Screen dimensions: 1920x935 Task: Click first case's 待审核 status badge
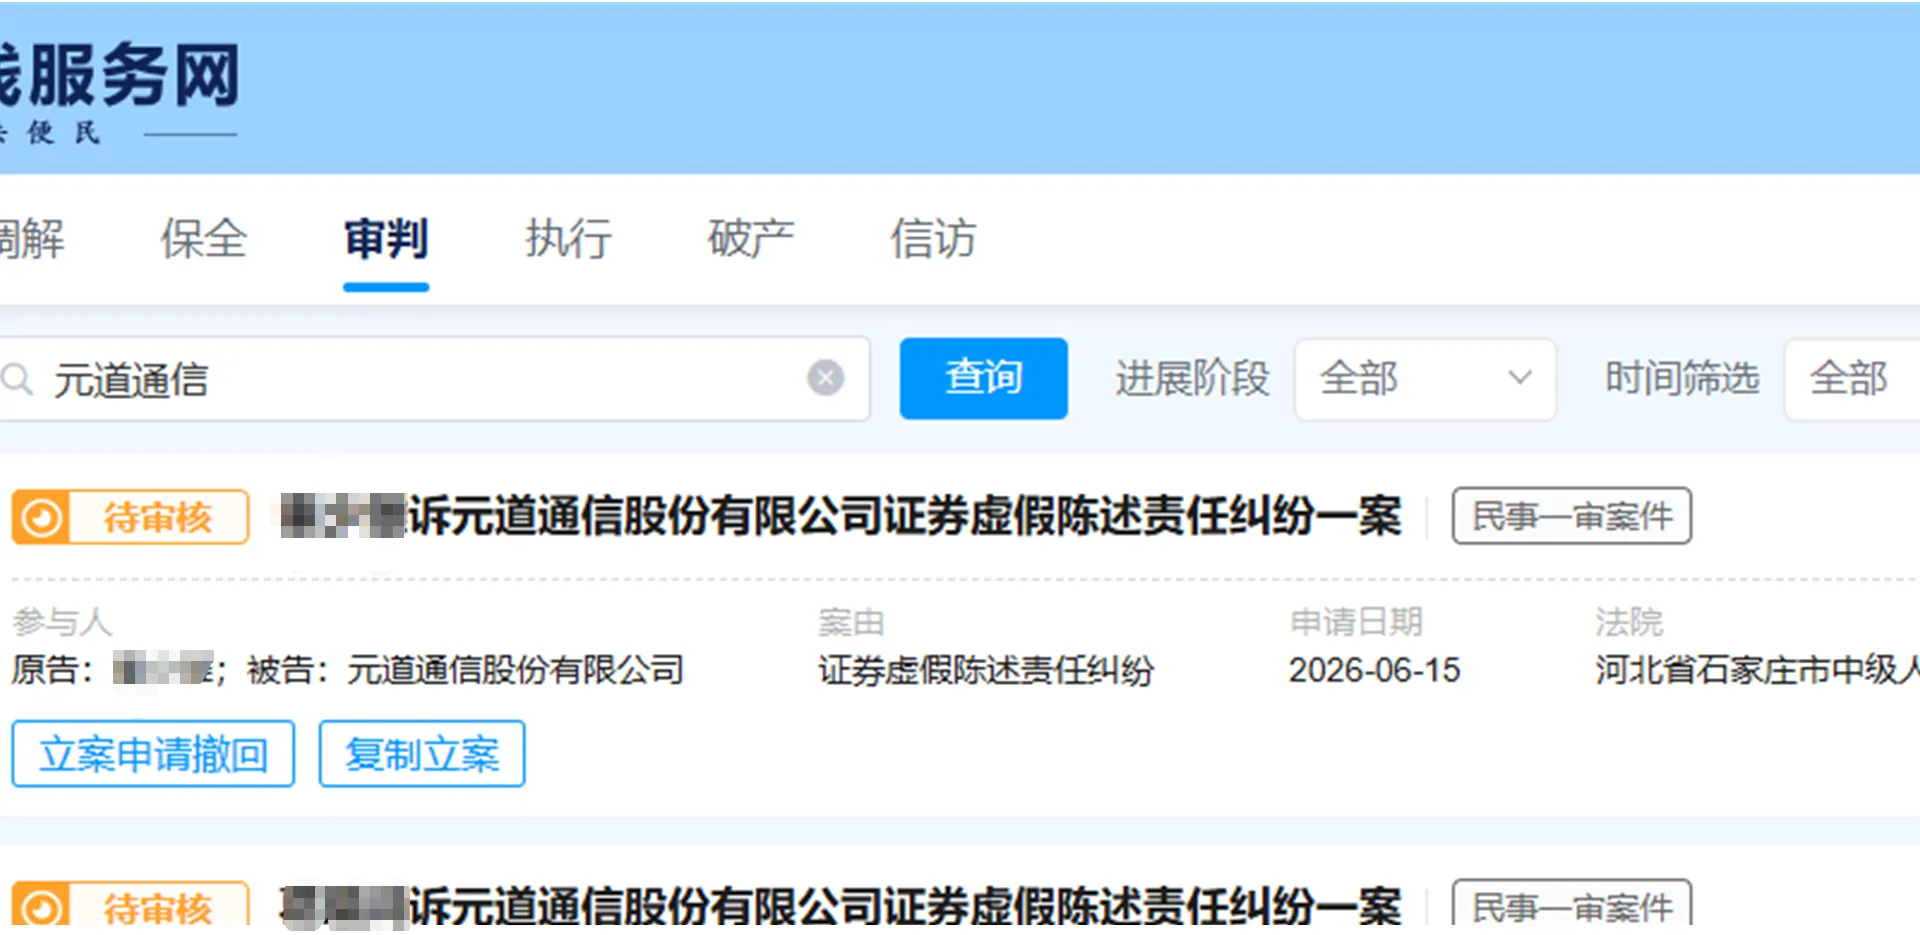(130, 517)
